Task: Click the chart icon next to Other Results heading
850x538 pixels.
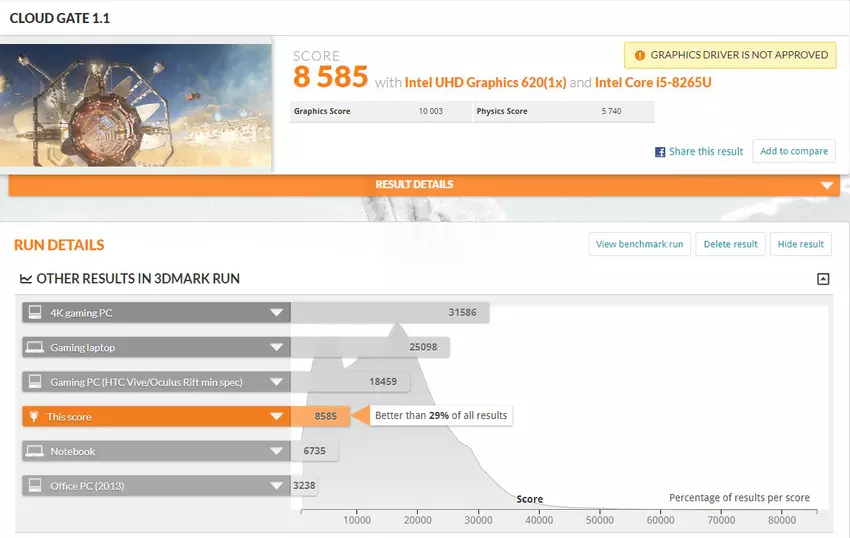Action: pos(25,279)
